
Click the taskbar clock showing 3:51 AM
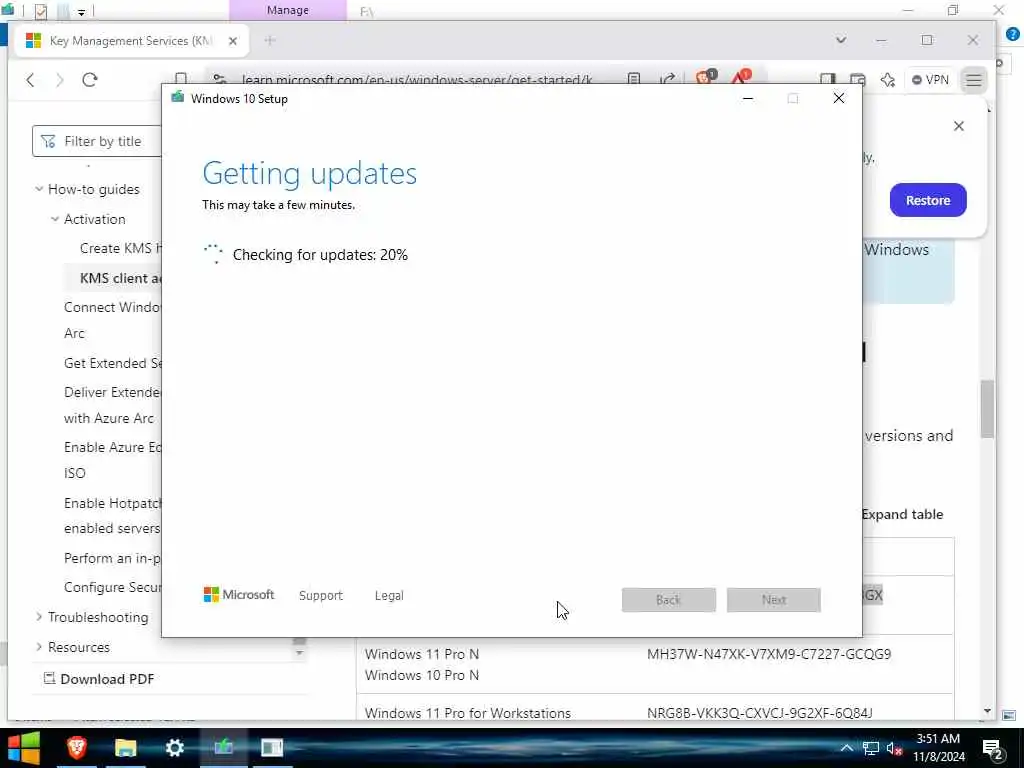(x=938, y=748)
